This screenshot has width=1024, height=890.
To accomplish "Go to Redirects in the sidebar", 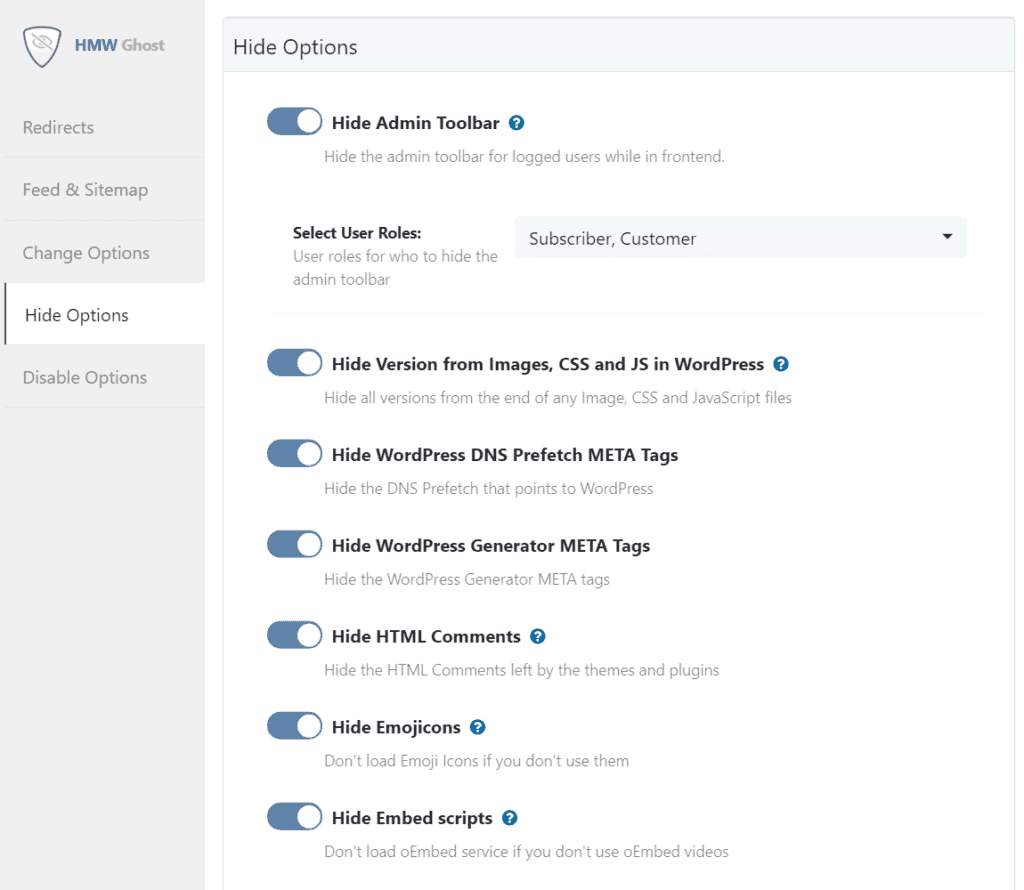I will click(x=59, y=127).
